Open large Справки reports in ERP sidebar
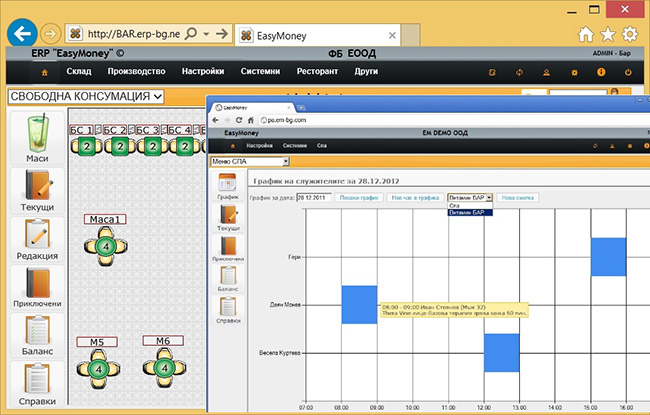650x415 pixels. [37, 383]
